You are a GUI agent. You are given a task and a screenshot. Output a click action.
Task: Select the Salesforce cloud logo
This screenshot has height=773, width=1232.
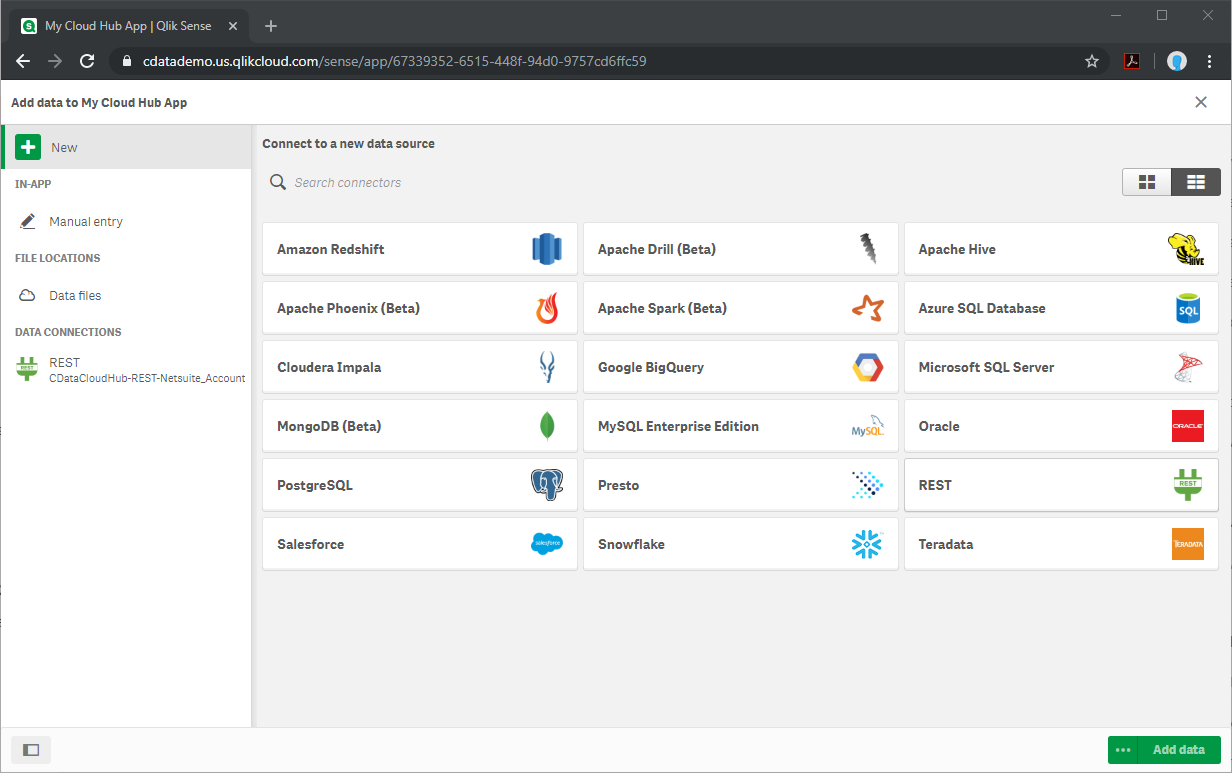click(x=547, y=544)
